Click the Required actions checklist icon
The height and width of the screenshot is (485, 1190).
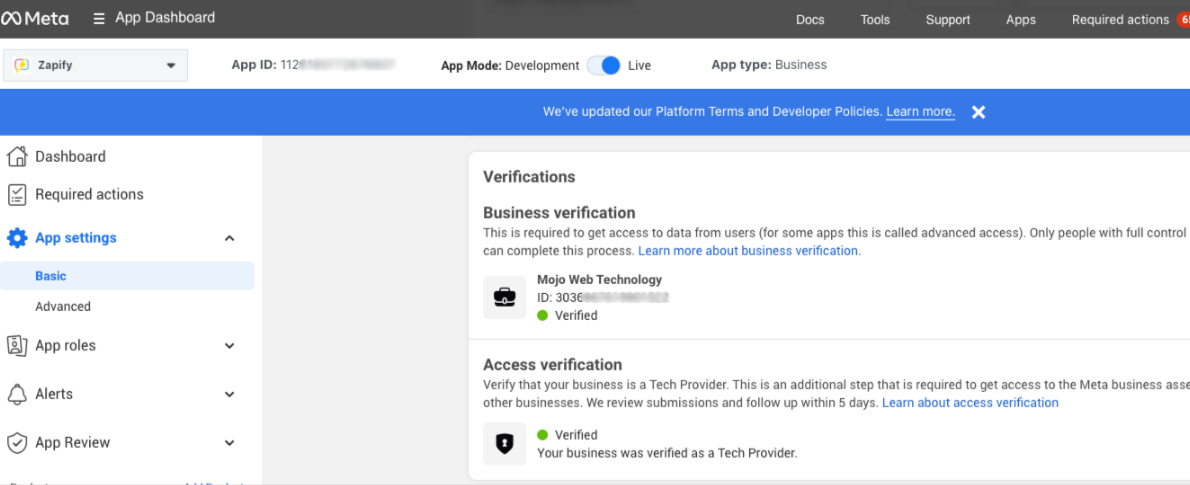click(17, 195)
